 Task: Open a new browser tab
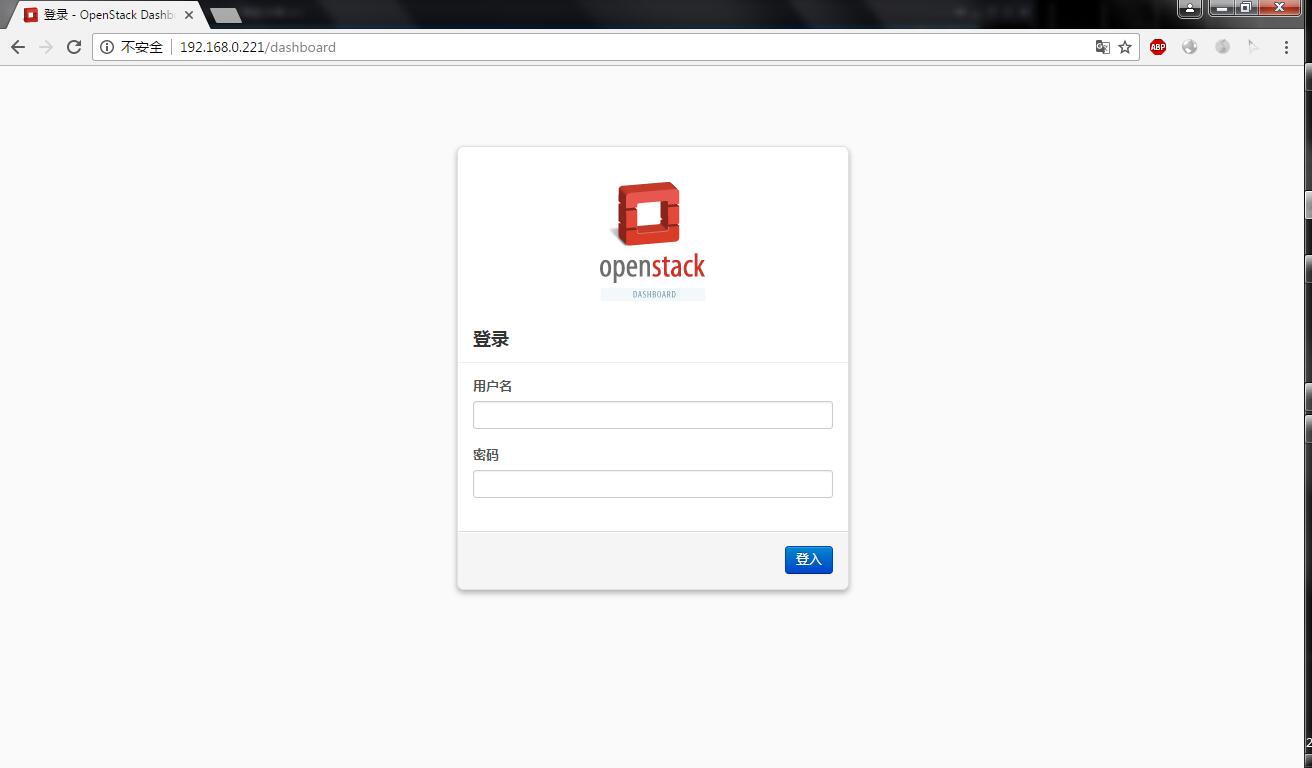click(226, 15)
